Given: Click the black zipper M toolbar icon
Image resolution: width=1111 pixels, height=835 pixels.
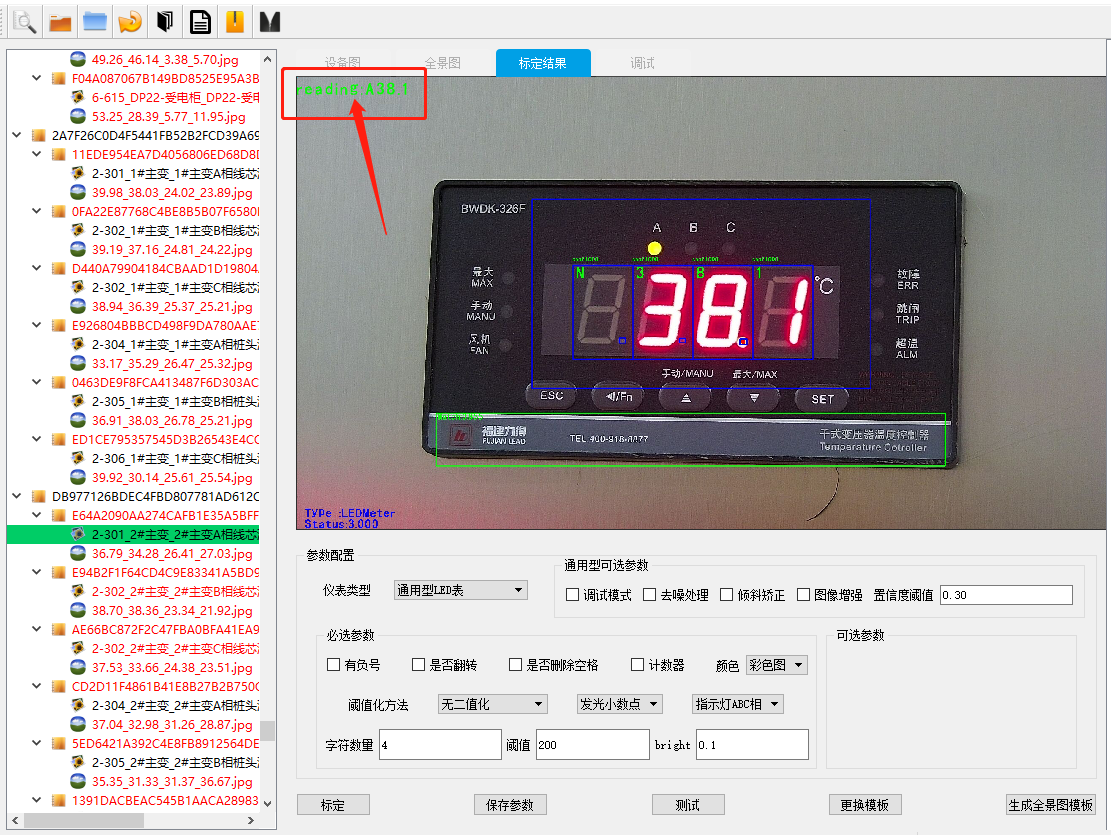Looking at the screenshot, I should (270, 22).
